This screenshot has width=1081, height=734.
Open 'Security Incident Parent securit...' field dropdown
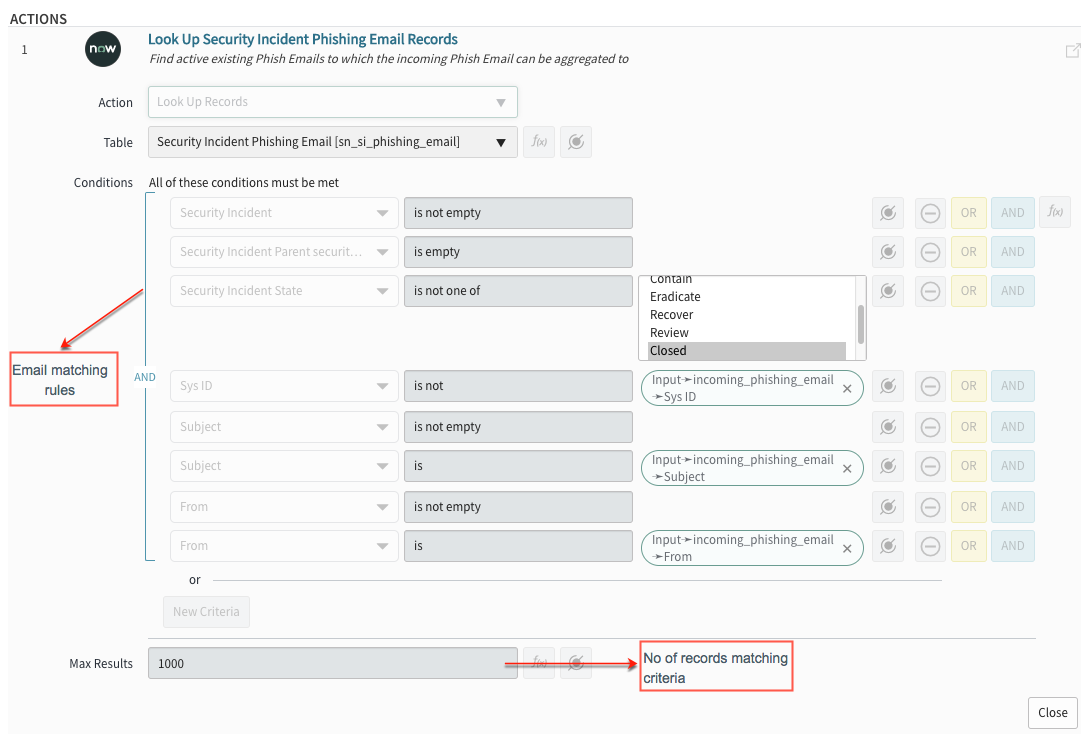pyautogui.click(x=284, y=252)
